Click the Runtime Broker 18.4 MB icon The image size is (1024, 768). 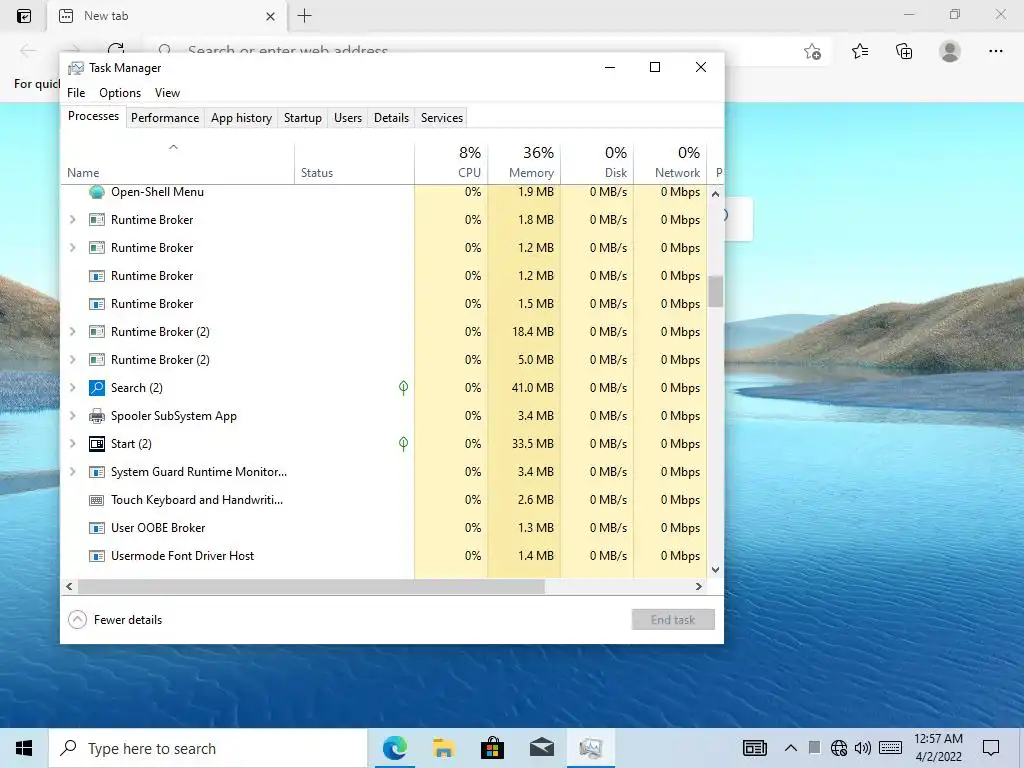(97, 332)
